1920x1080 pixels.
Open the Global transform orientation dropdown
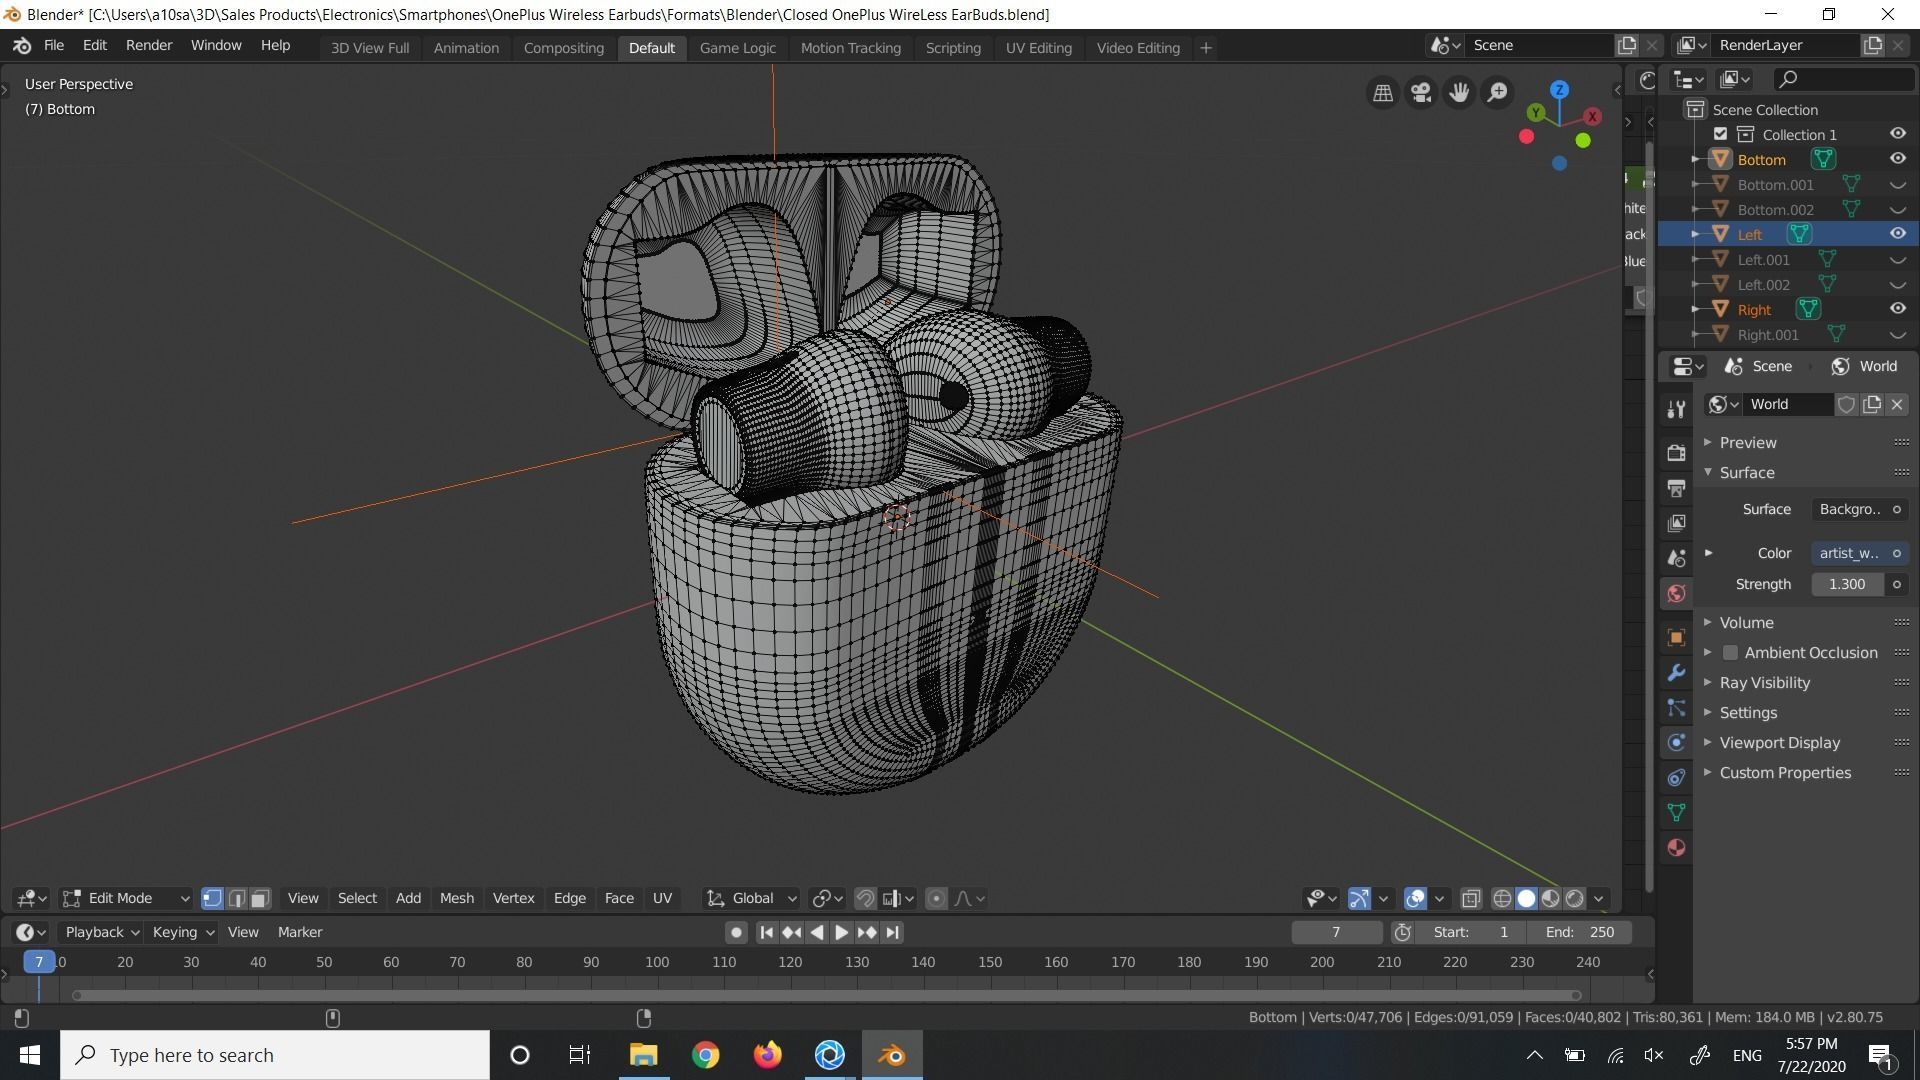752,898
